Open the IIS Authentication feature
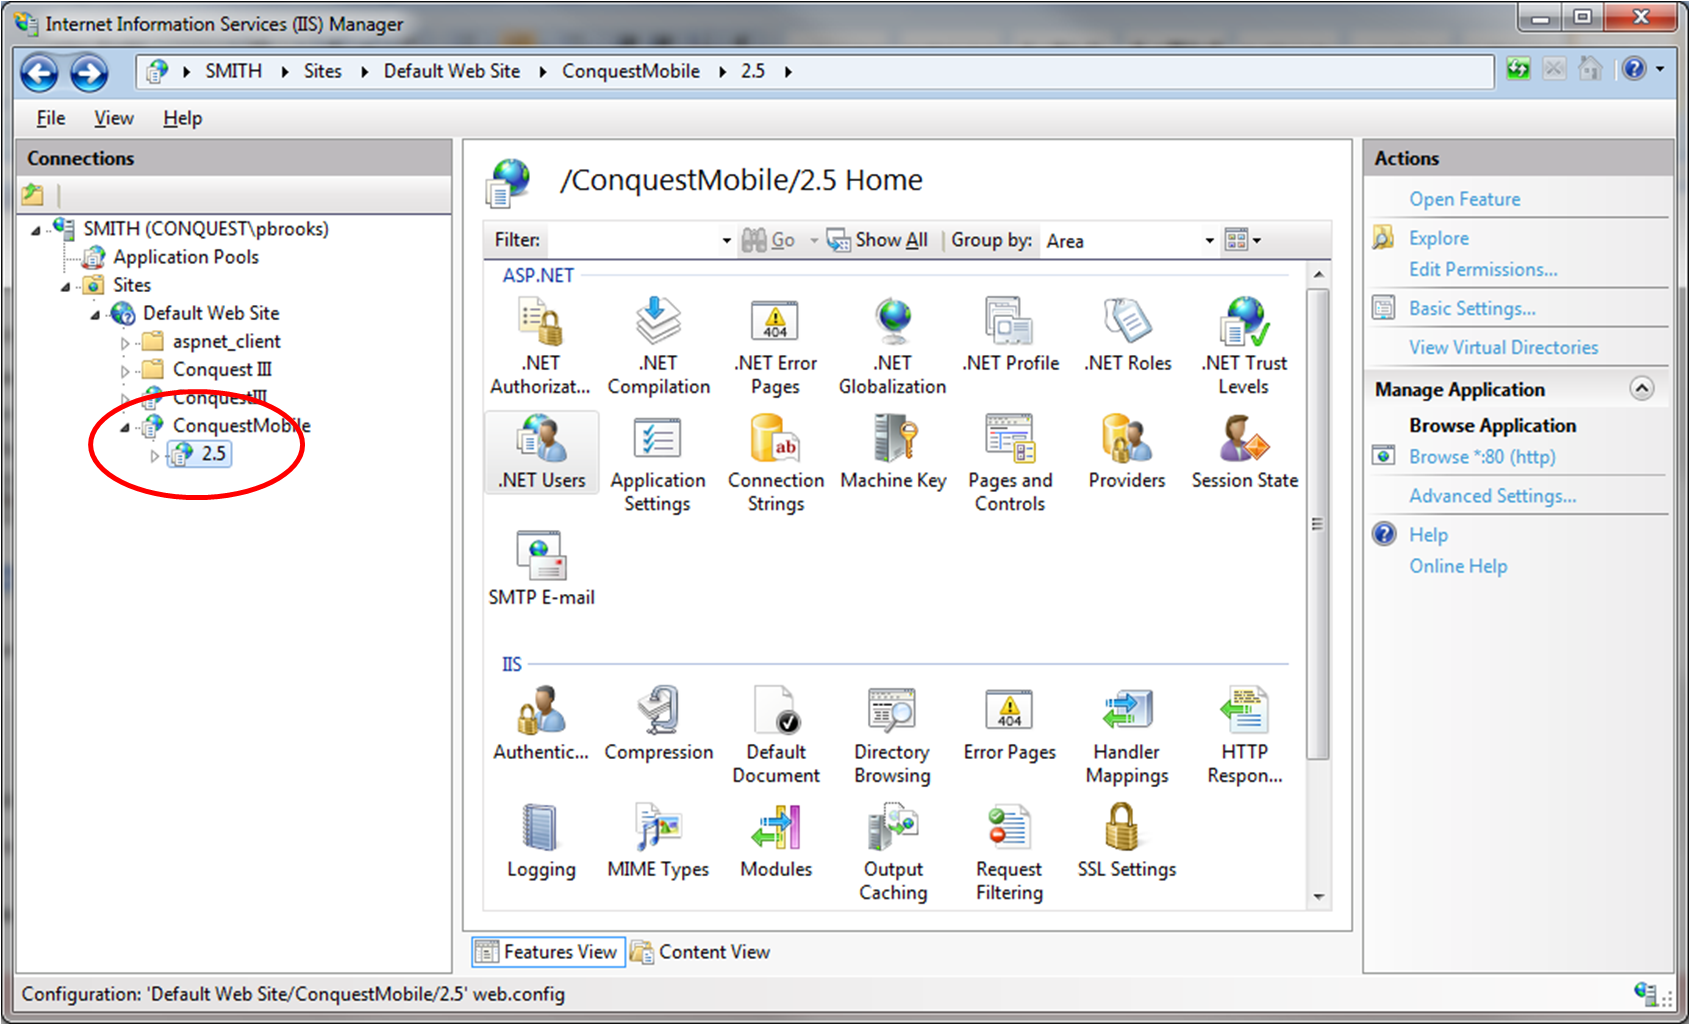Viewport: 1690px width, 1025px height. point(541,724)
